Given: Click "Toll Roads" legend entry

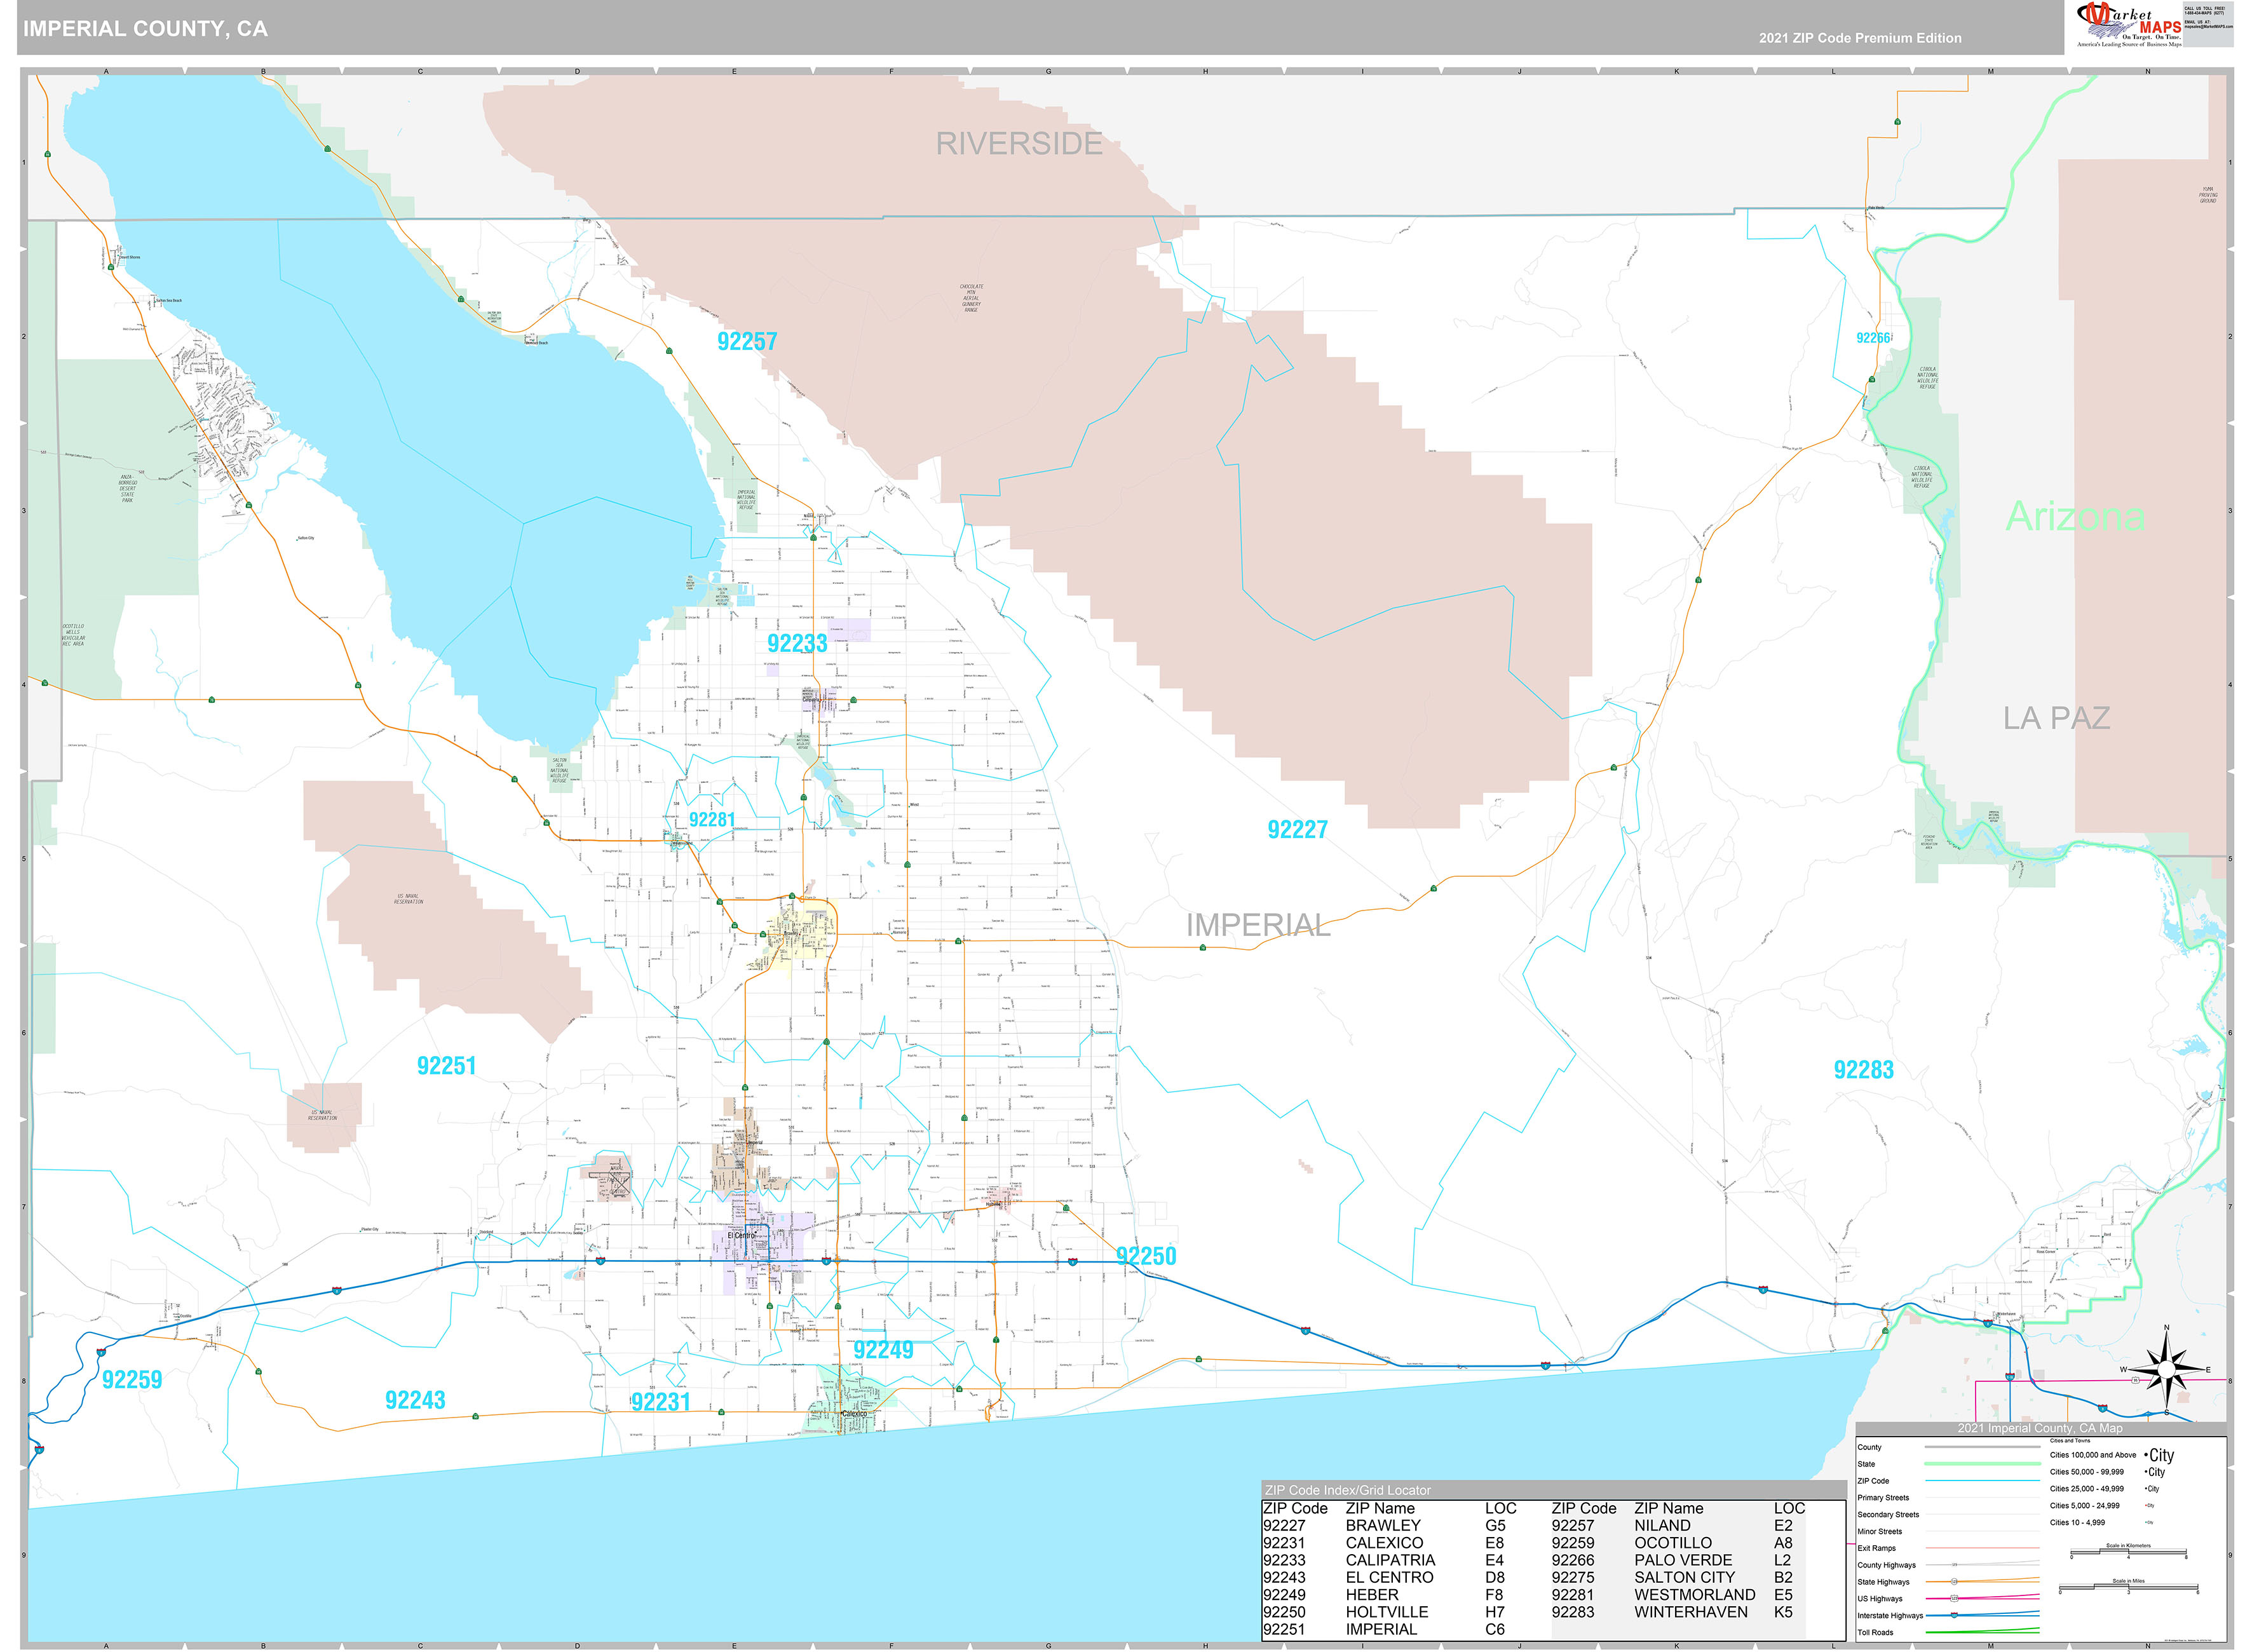Looking at the screenshot, I should pos(1875,1633).
